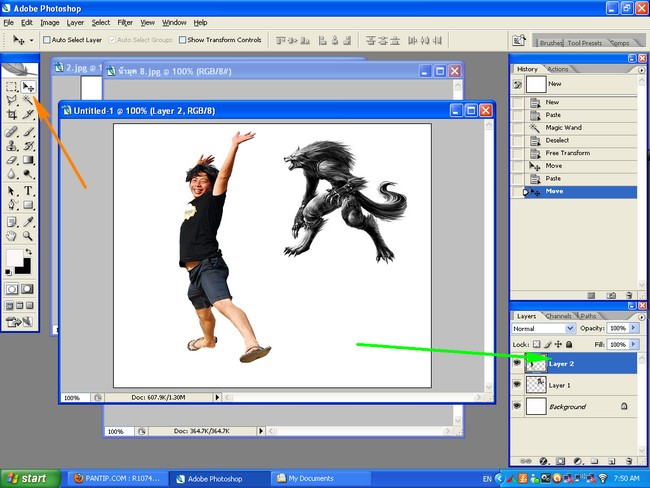This screenshot has width=650, height=488.
Task: Click the delete layer trash icon
Action: click(x=629, y=461)
